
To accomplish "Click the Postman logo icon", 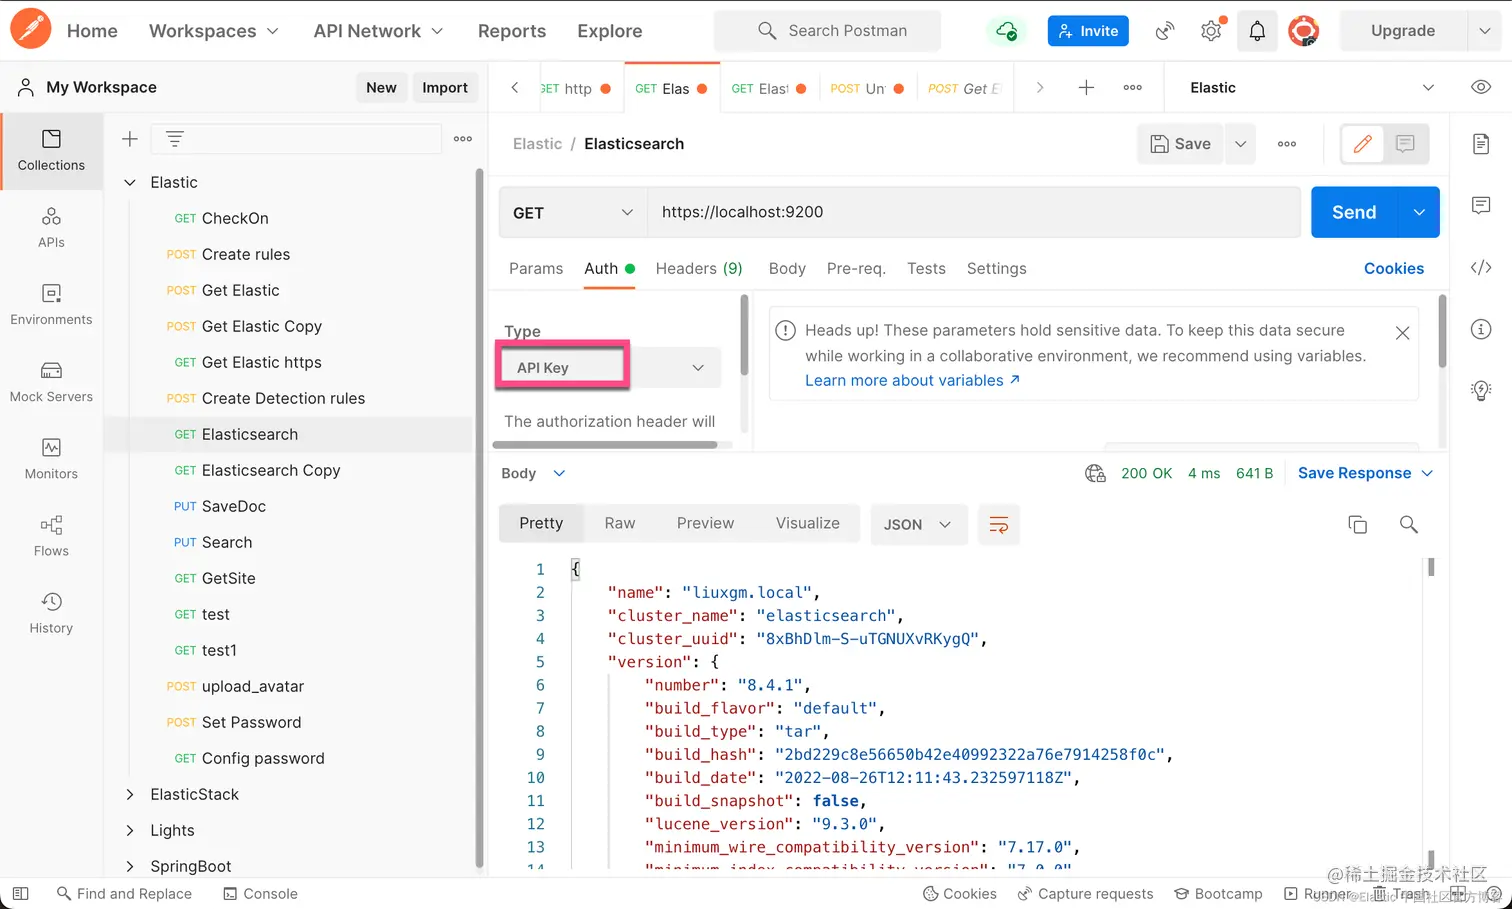I will pyautogui.click(x=31, y=29).
